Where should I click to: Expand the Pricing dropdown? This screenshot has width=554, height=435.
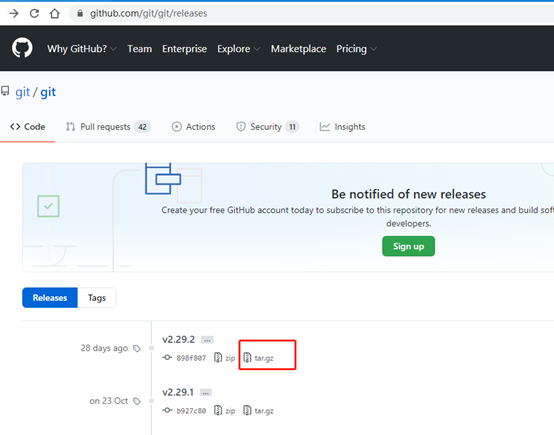pyautogui.click(x=356, y=49)
